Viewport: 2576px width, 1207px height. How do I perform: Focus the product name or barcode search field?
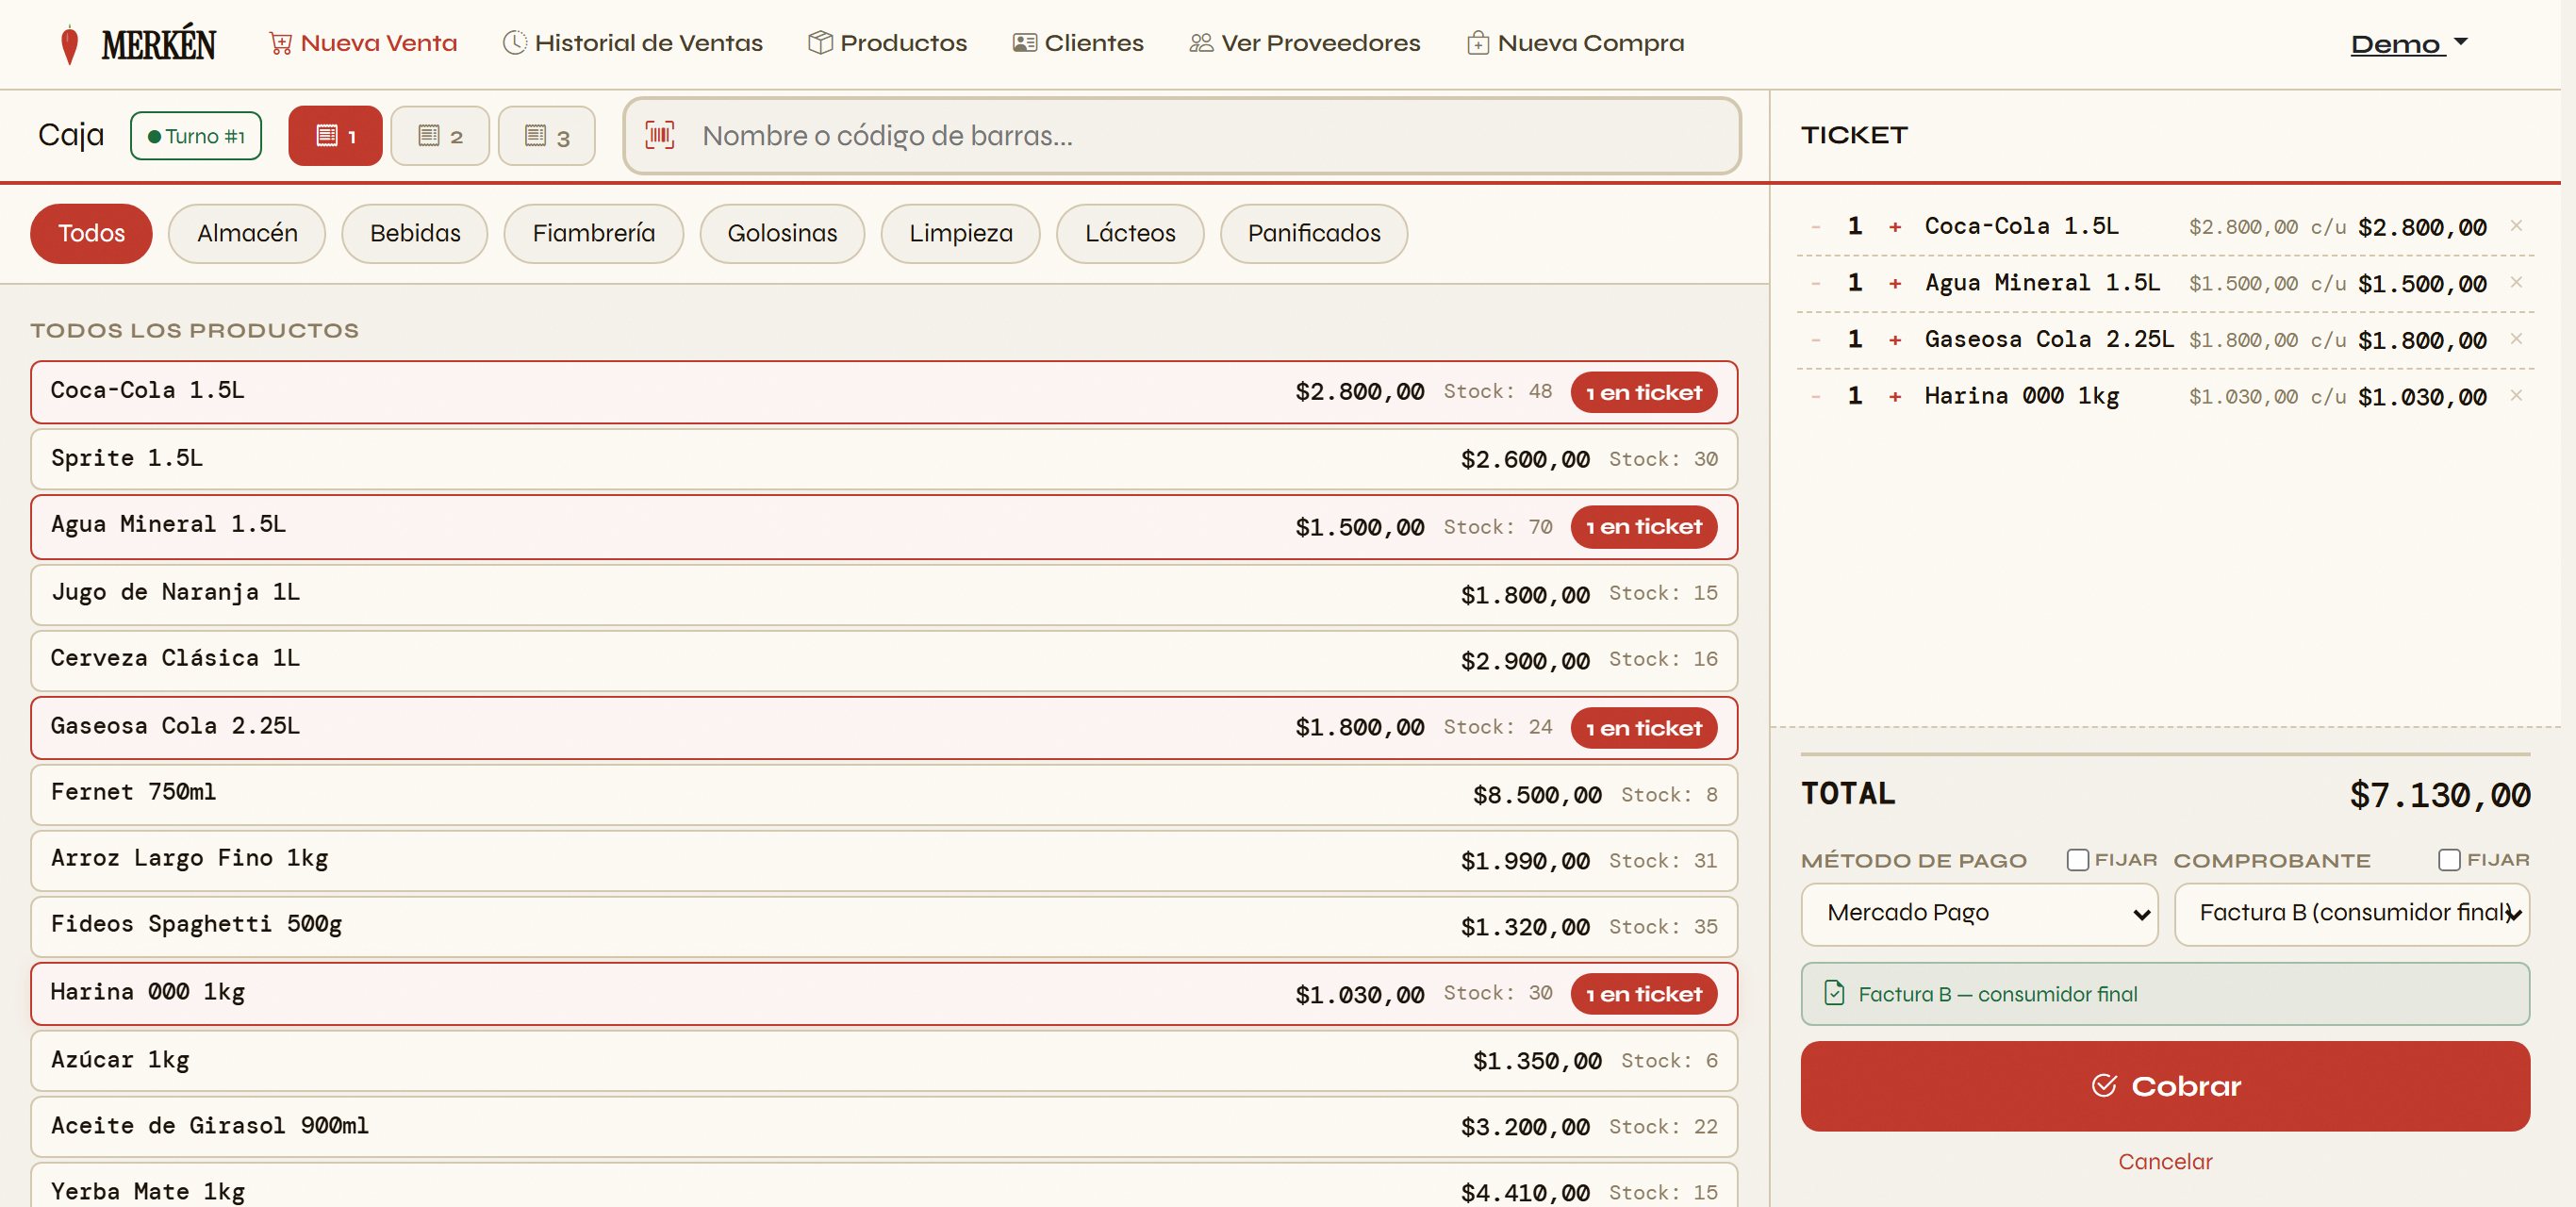pos(1182,136)
